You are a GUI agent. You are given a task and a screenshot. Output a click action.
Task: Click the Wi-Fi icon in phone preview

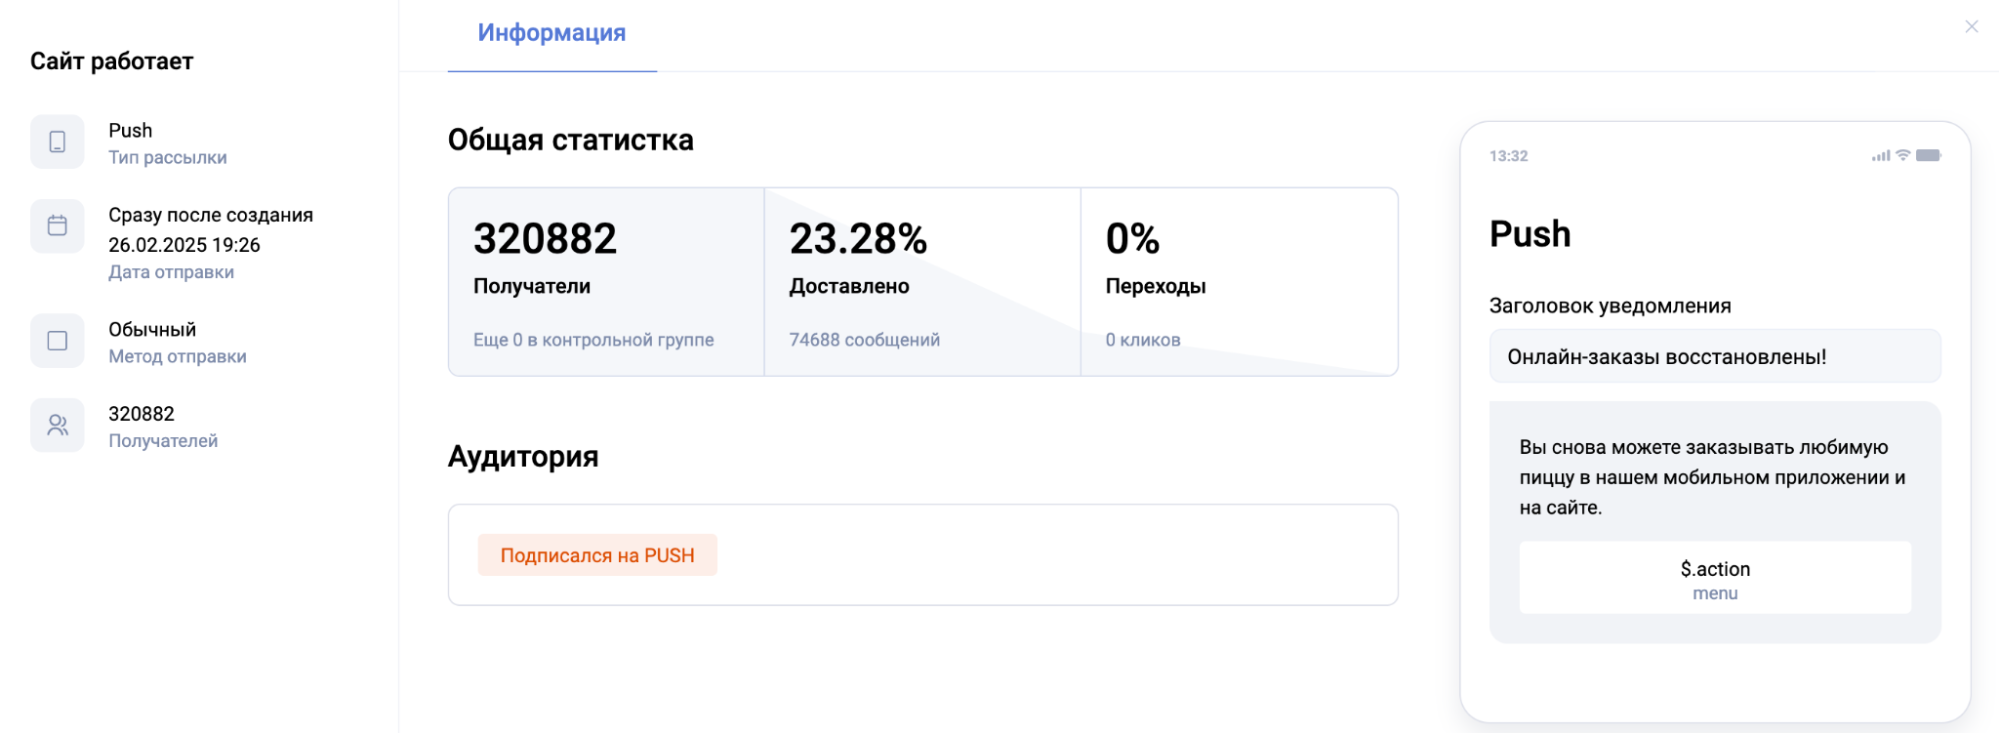coord(1903,155)
